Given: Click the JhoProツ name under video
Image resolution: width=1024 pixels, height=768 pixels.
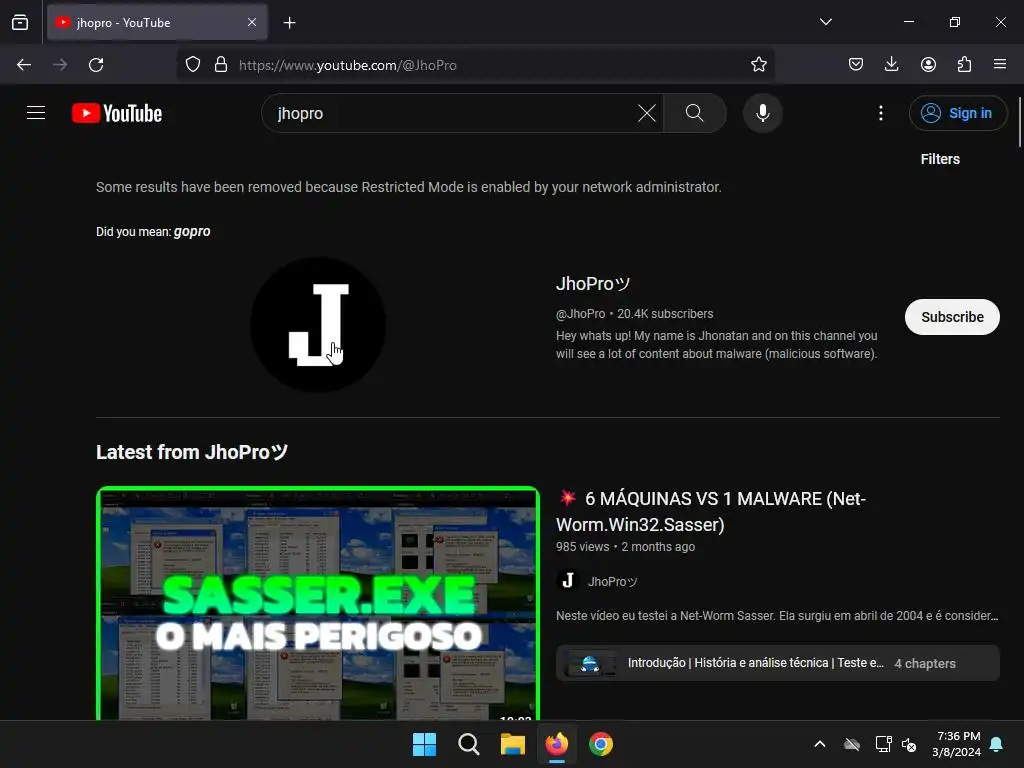Looking at the screenshot, I should coord(613,581).
